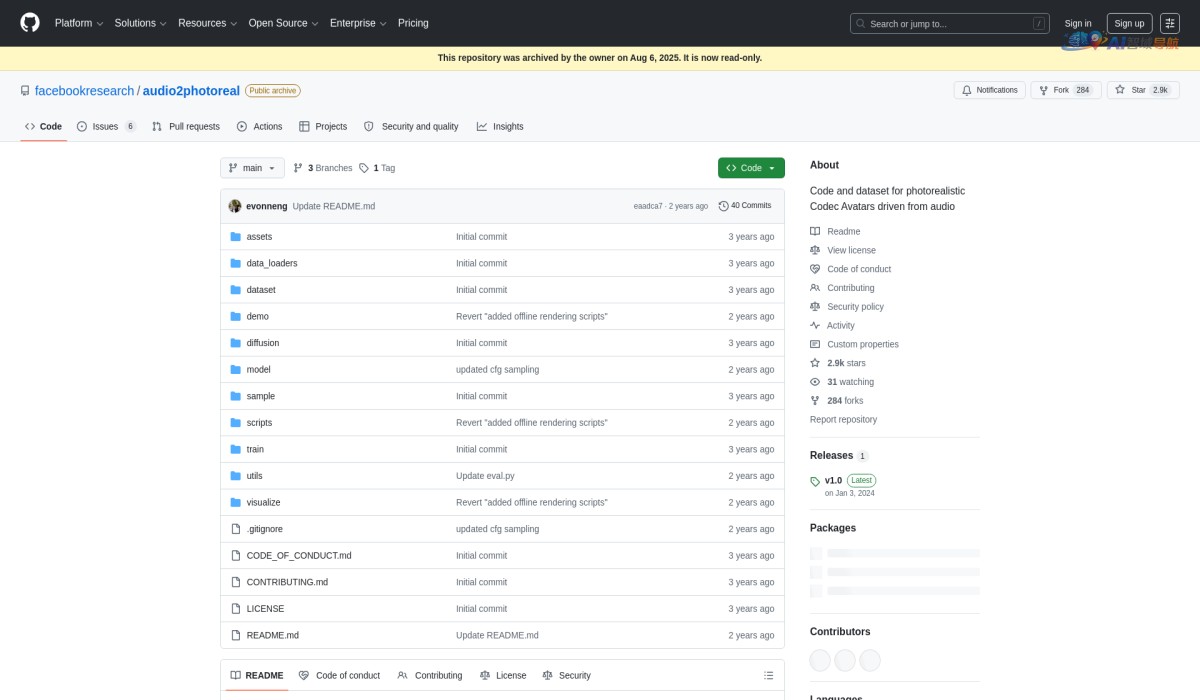Open the v1.0 release tag
Image resolution: width=1200 pixels, height=700 pixels.
(x=833, y=480)
